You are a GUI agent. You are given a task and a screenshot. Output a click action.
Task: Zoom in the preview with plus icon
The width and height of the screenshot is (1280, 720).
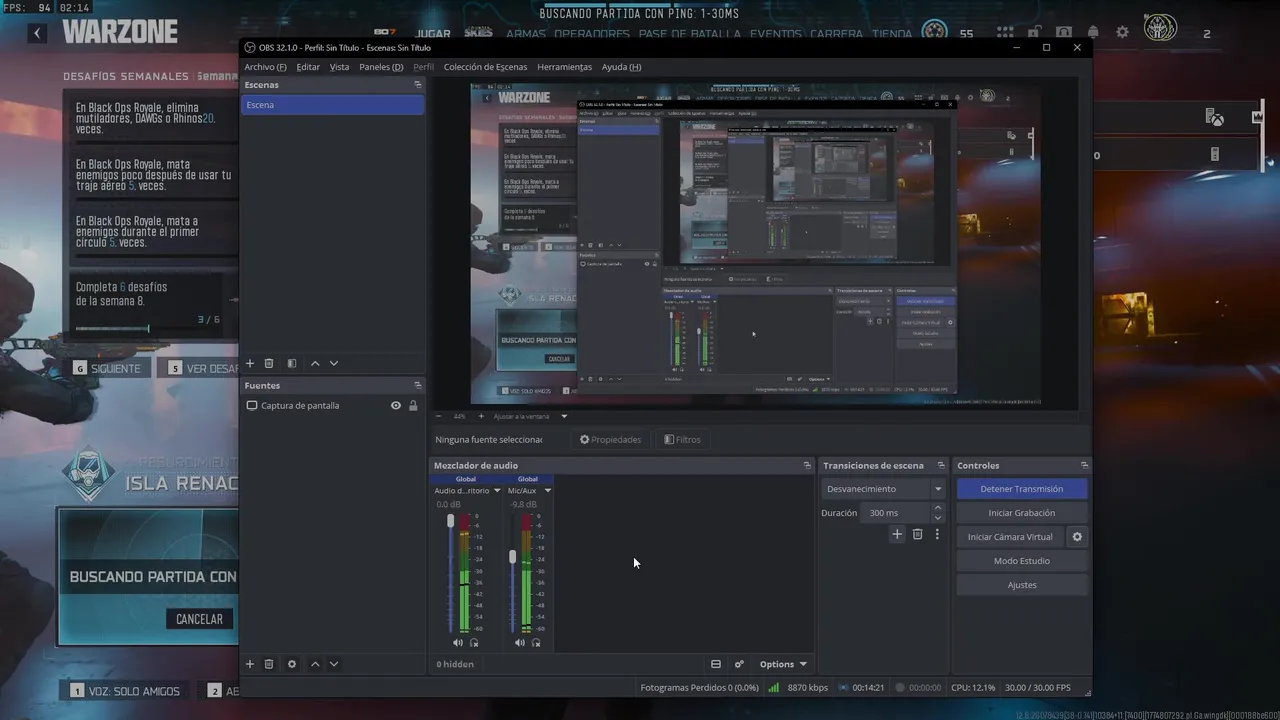click(481, 416)
